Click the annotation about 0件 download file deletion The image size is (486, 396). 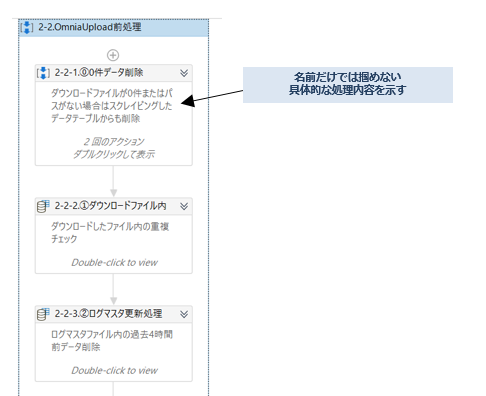point(112,106)
